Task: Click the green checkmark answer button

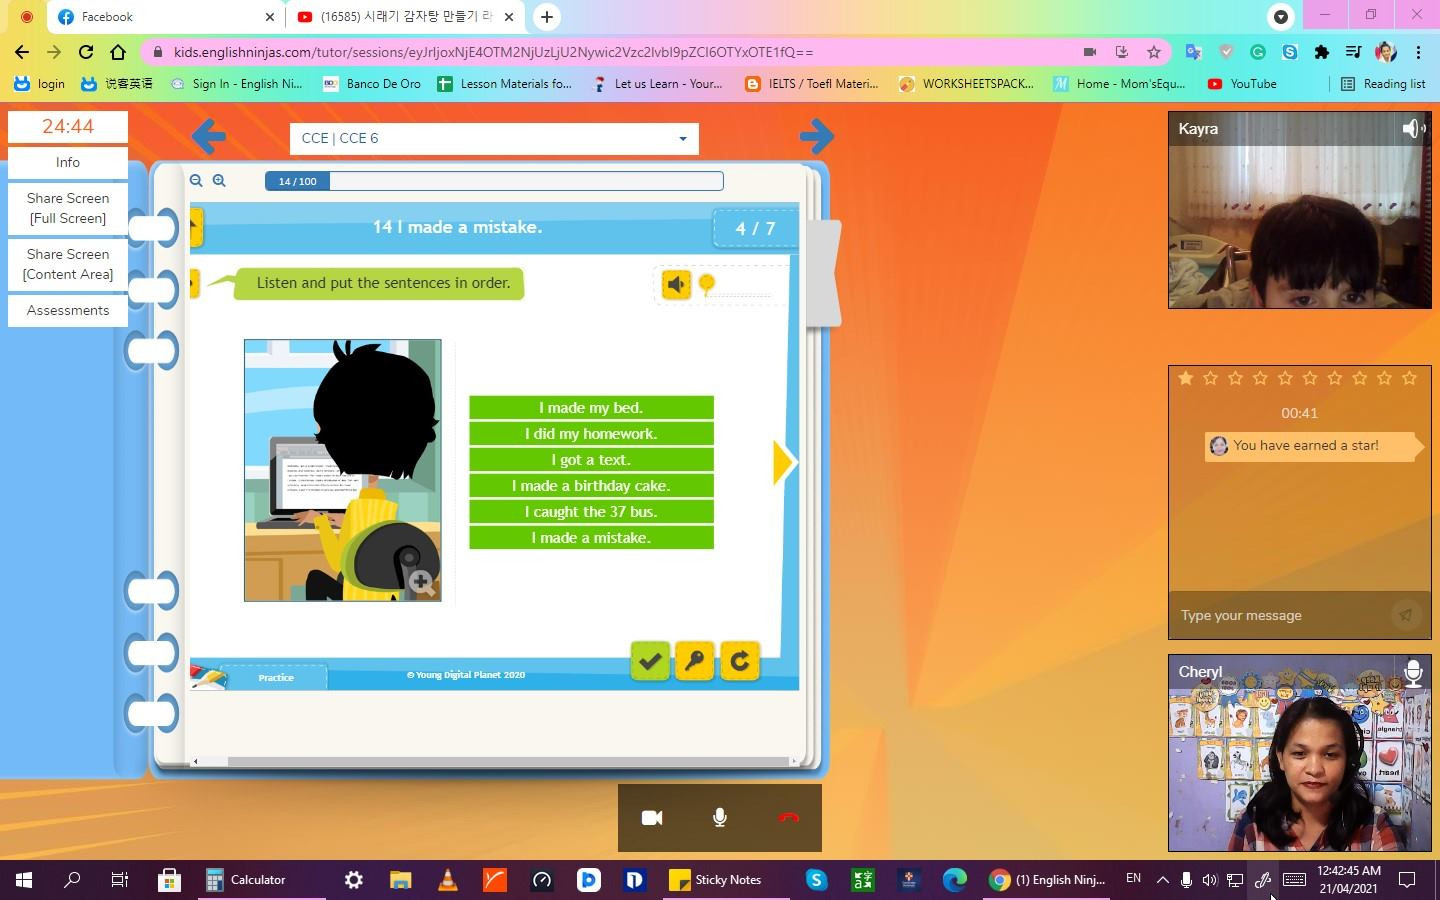Action: point(650,661)
